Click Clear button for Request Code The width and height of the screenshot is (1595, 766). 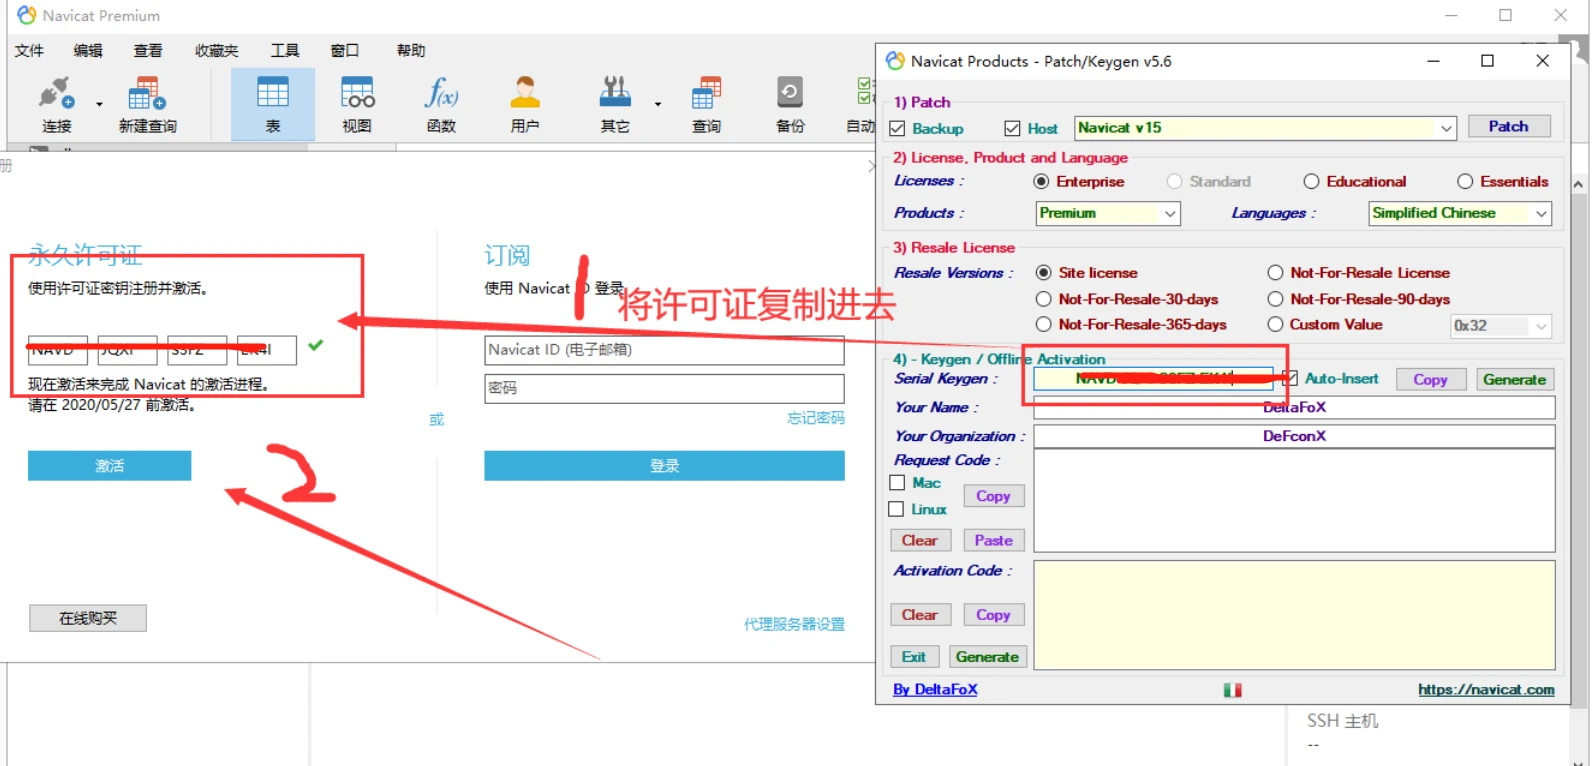[919, 540]
